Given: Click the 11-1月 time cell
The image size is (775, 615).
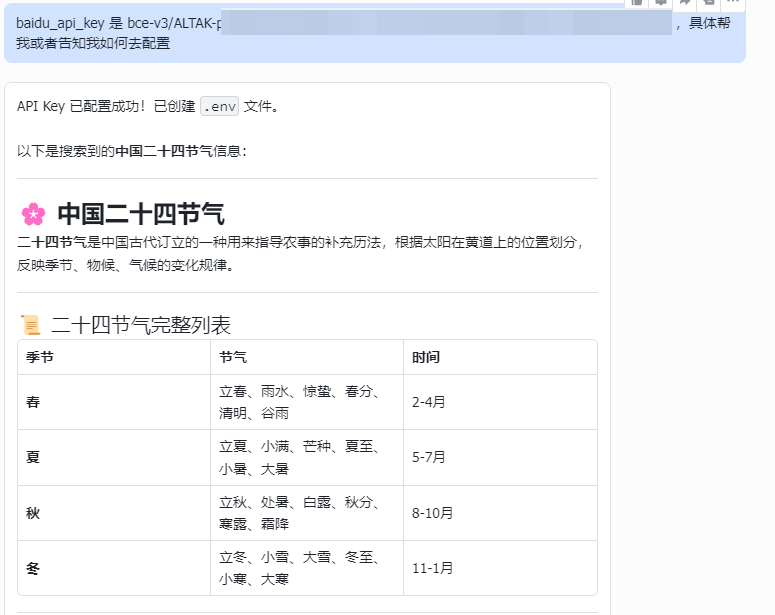Looking at the screenshot, I should (x=432, y=568).
